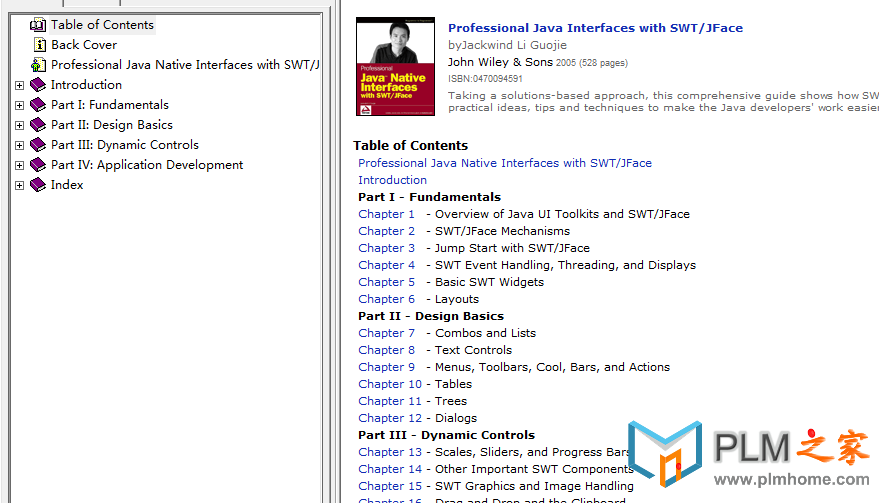Click the info page icon beside Back Cover
Screen dimensions: 879x503
39,45
